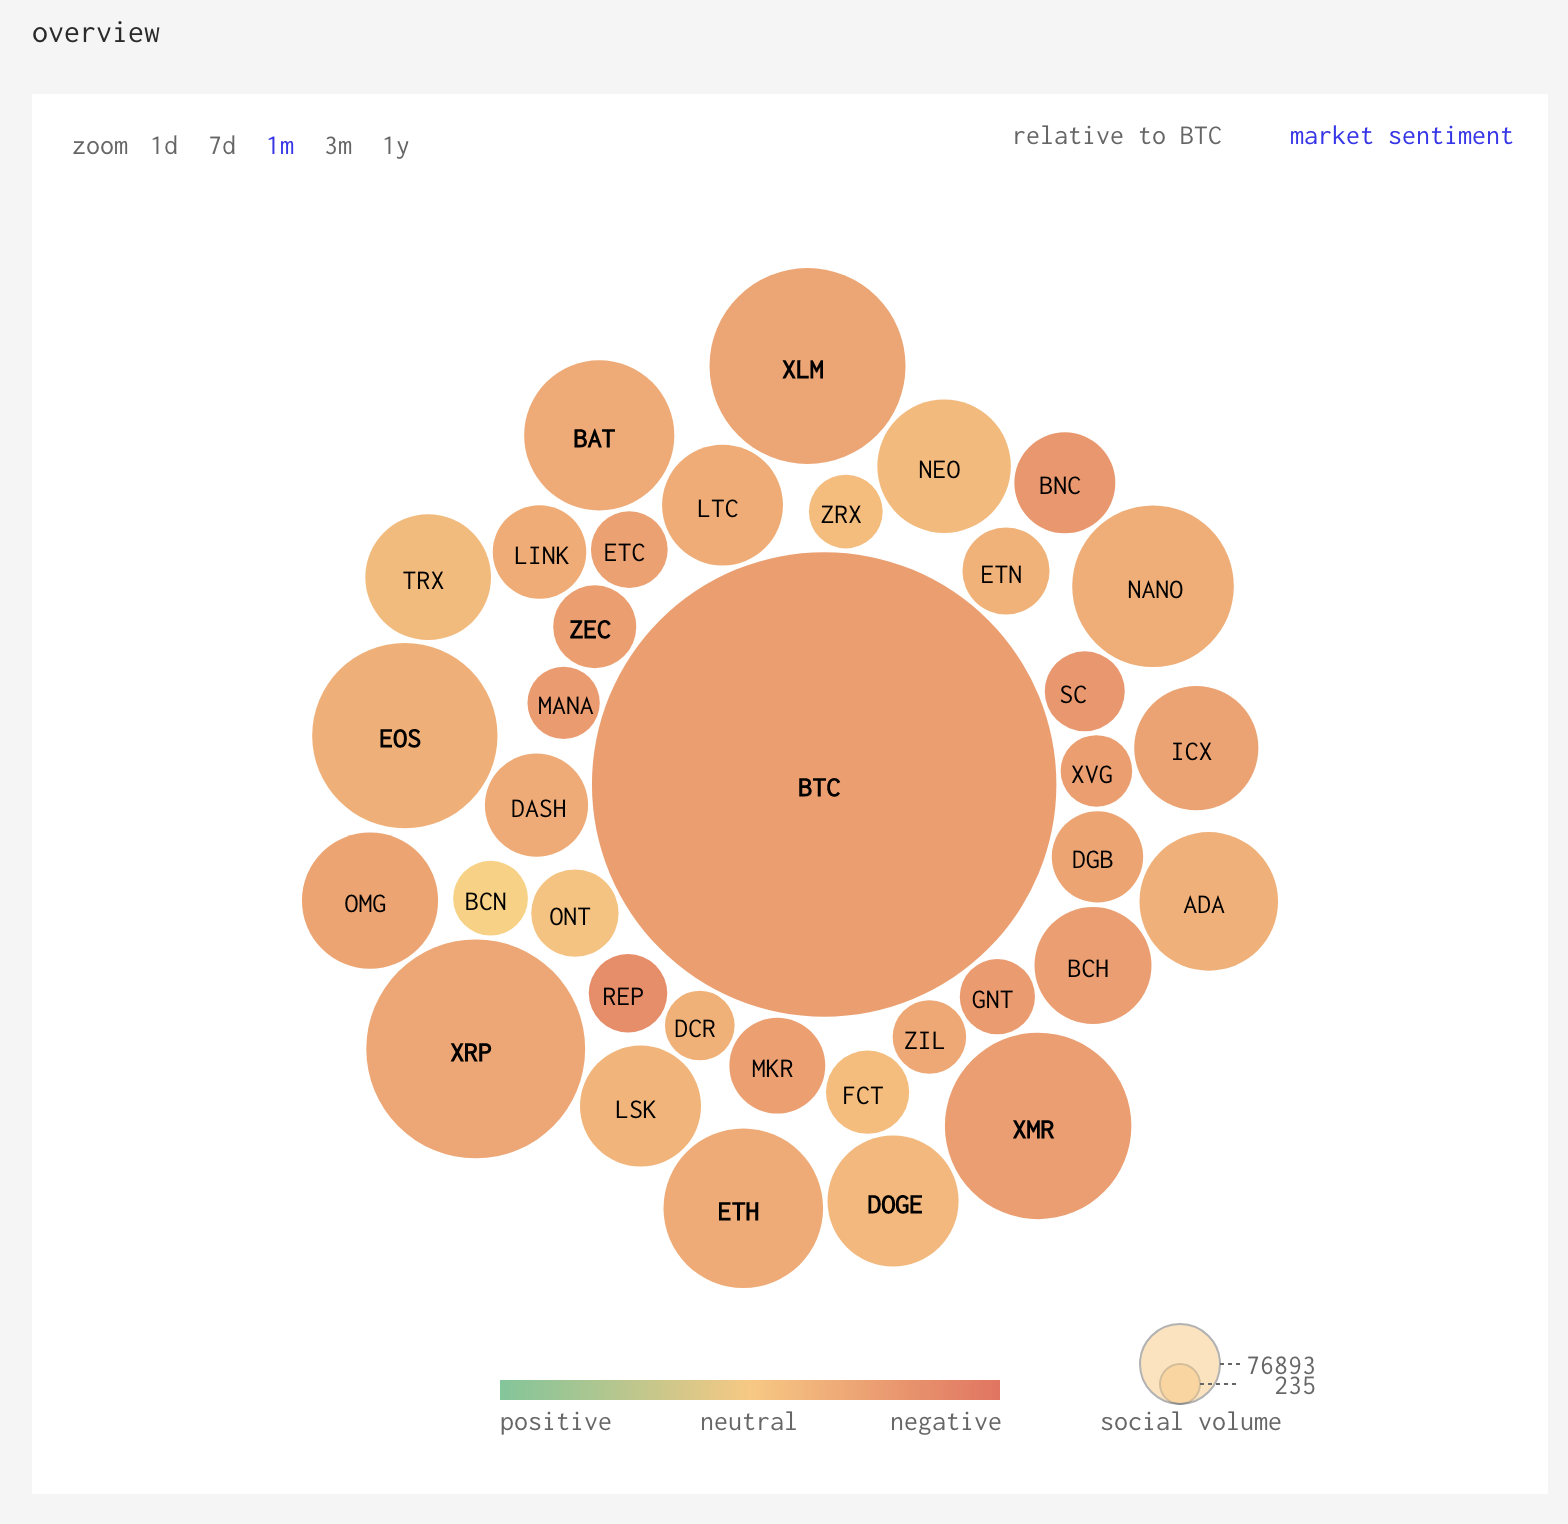Select the BTC bubble
The width and height of the screenshot is (1568, 1524).
point(824,785)
